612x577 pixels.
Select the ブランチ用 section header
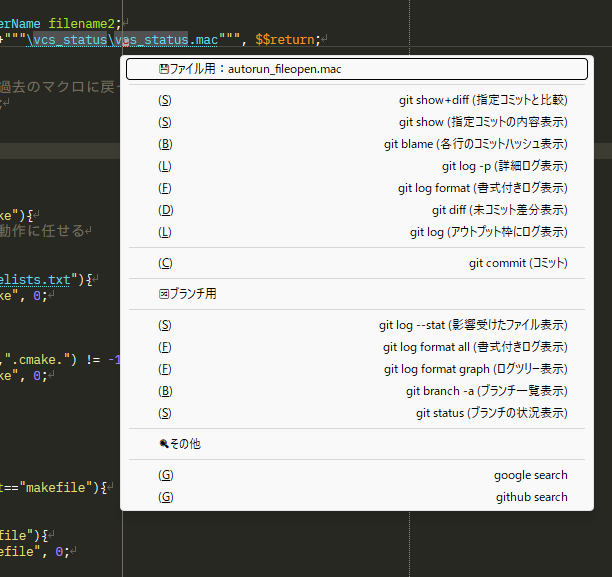[x=357, y=294]
